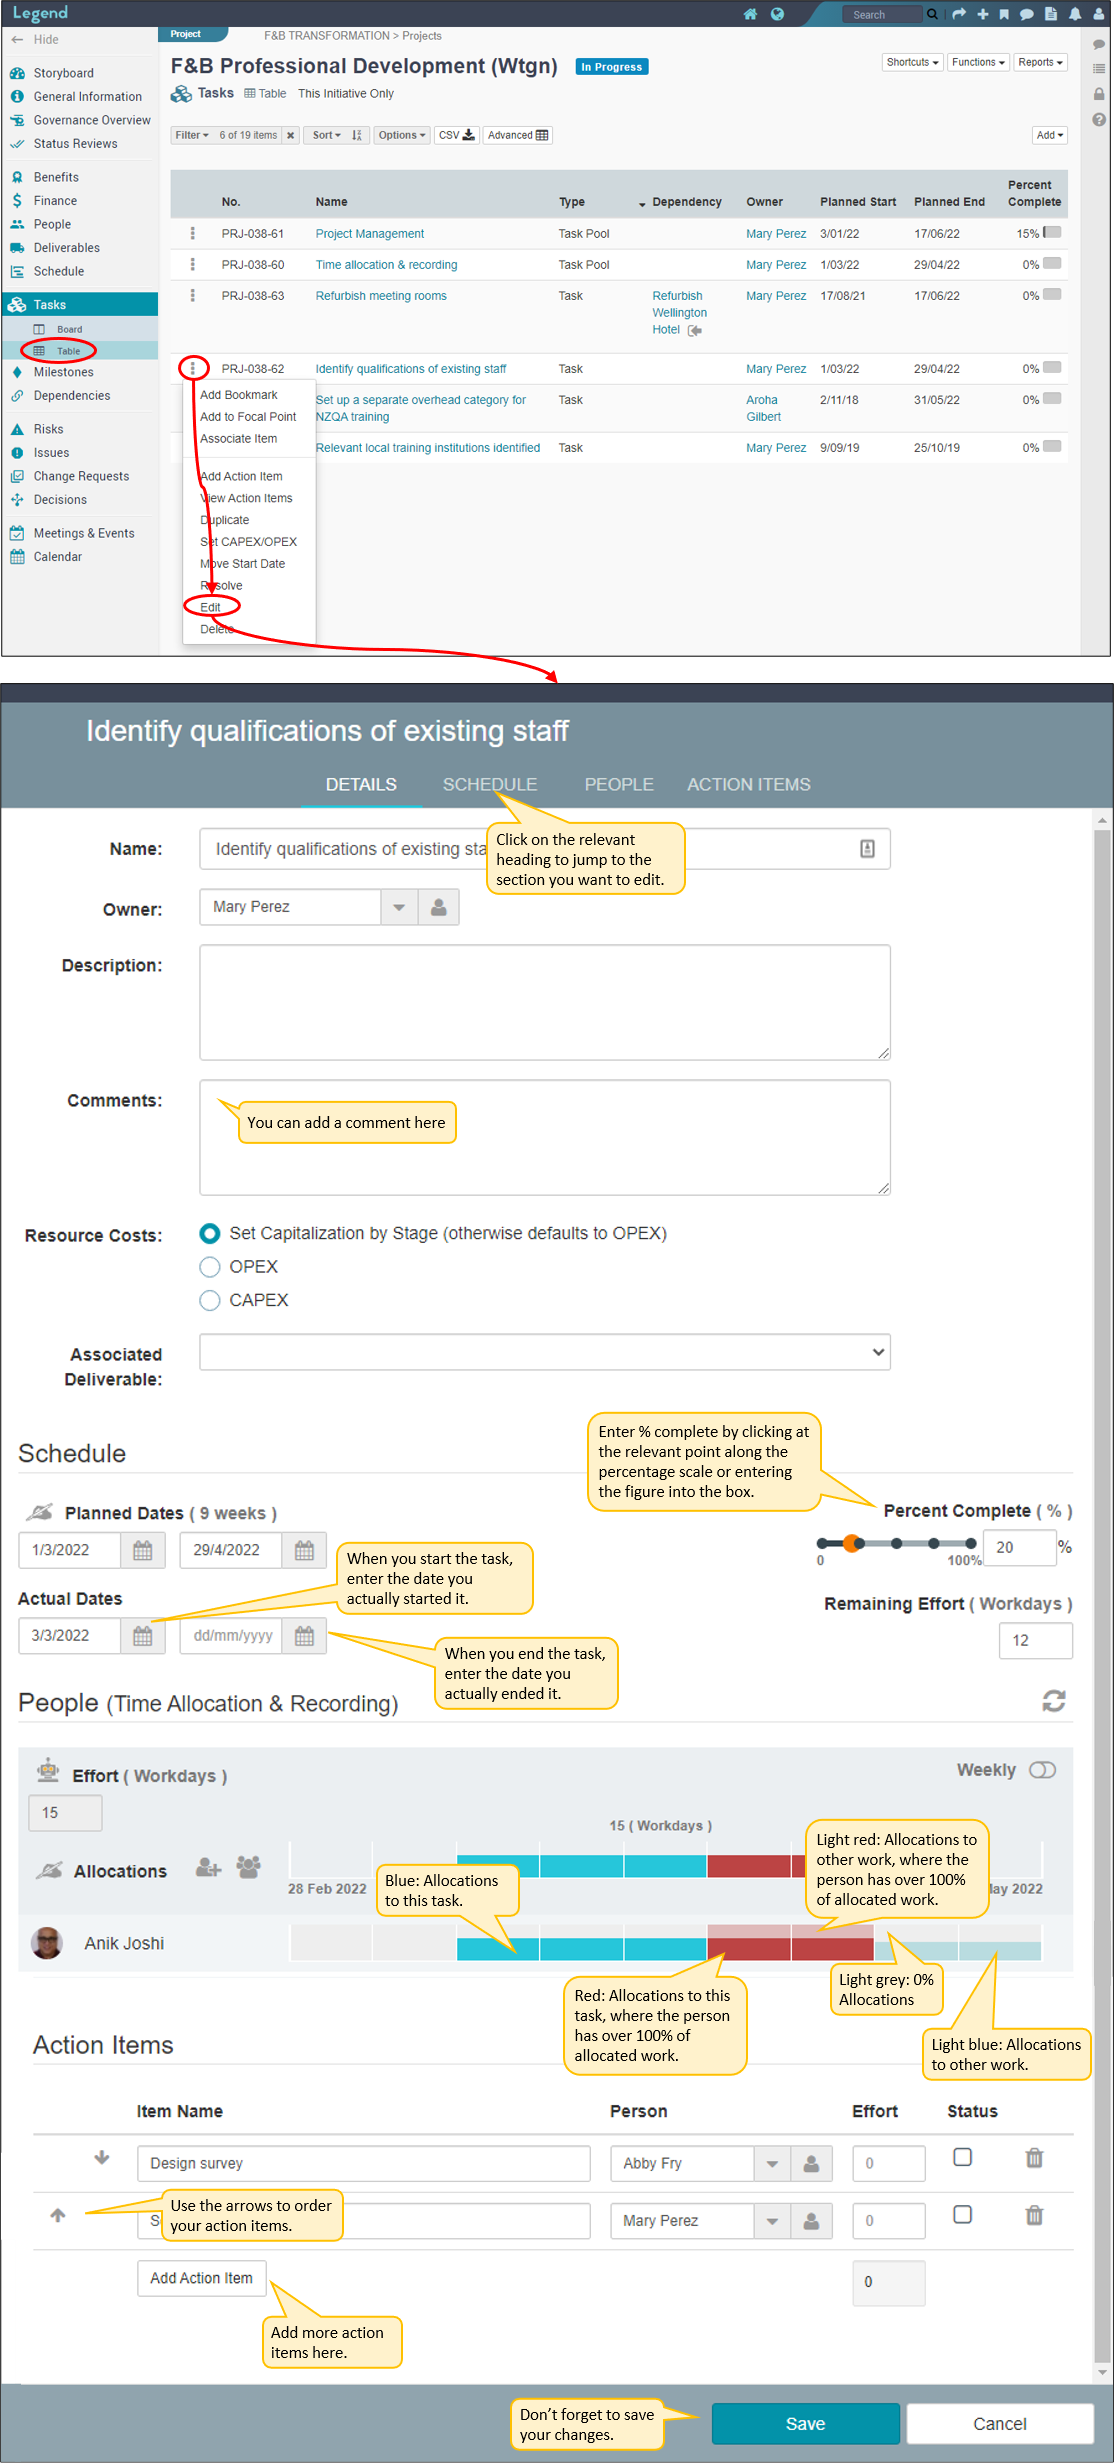Click the Remaining Effort input field
1114x2463 pixels.
point(1036,1641)
